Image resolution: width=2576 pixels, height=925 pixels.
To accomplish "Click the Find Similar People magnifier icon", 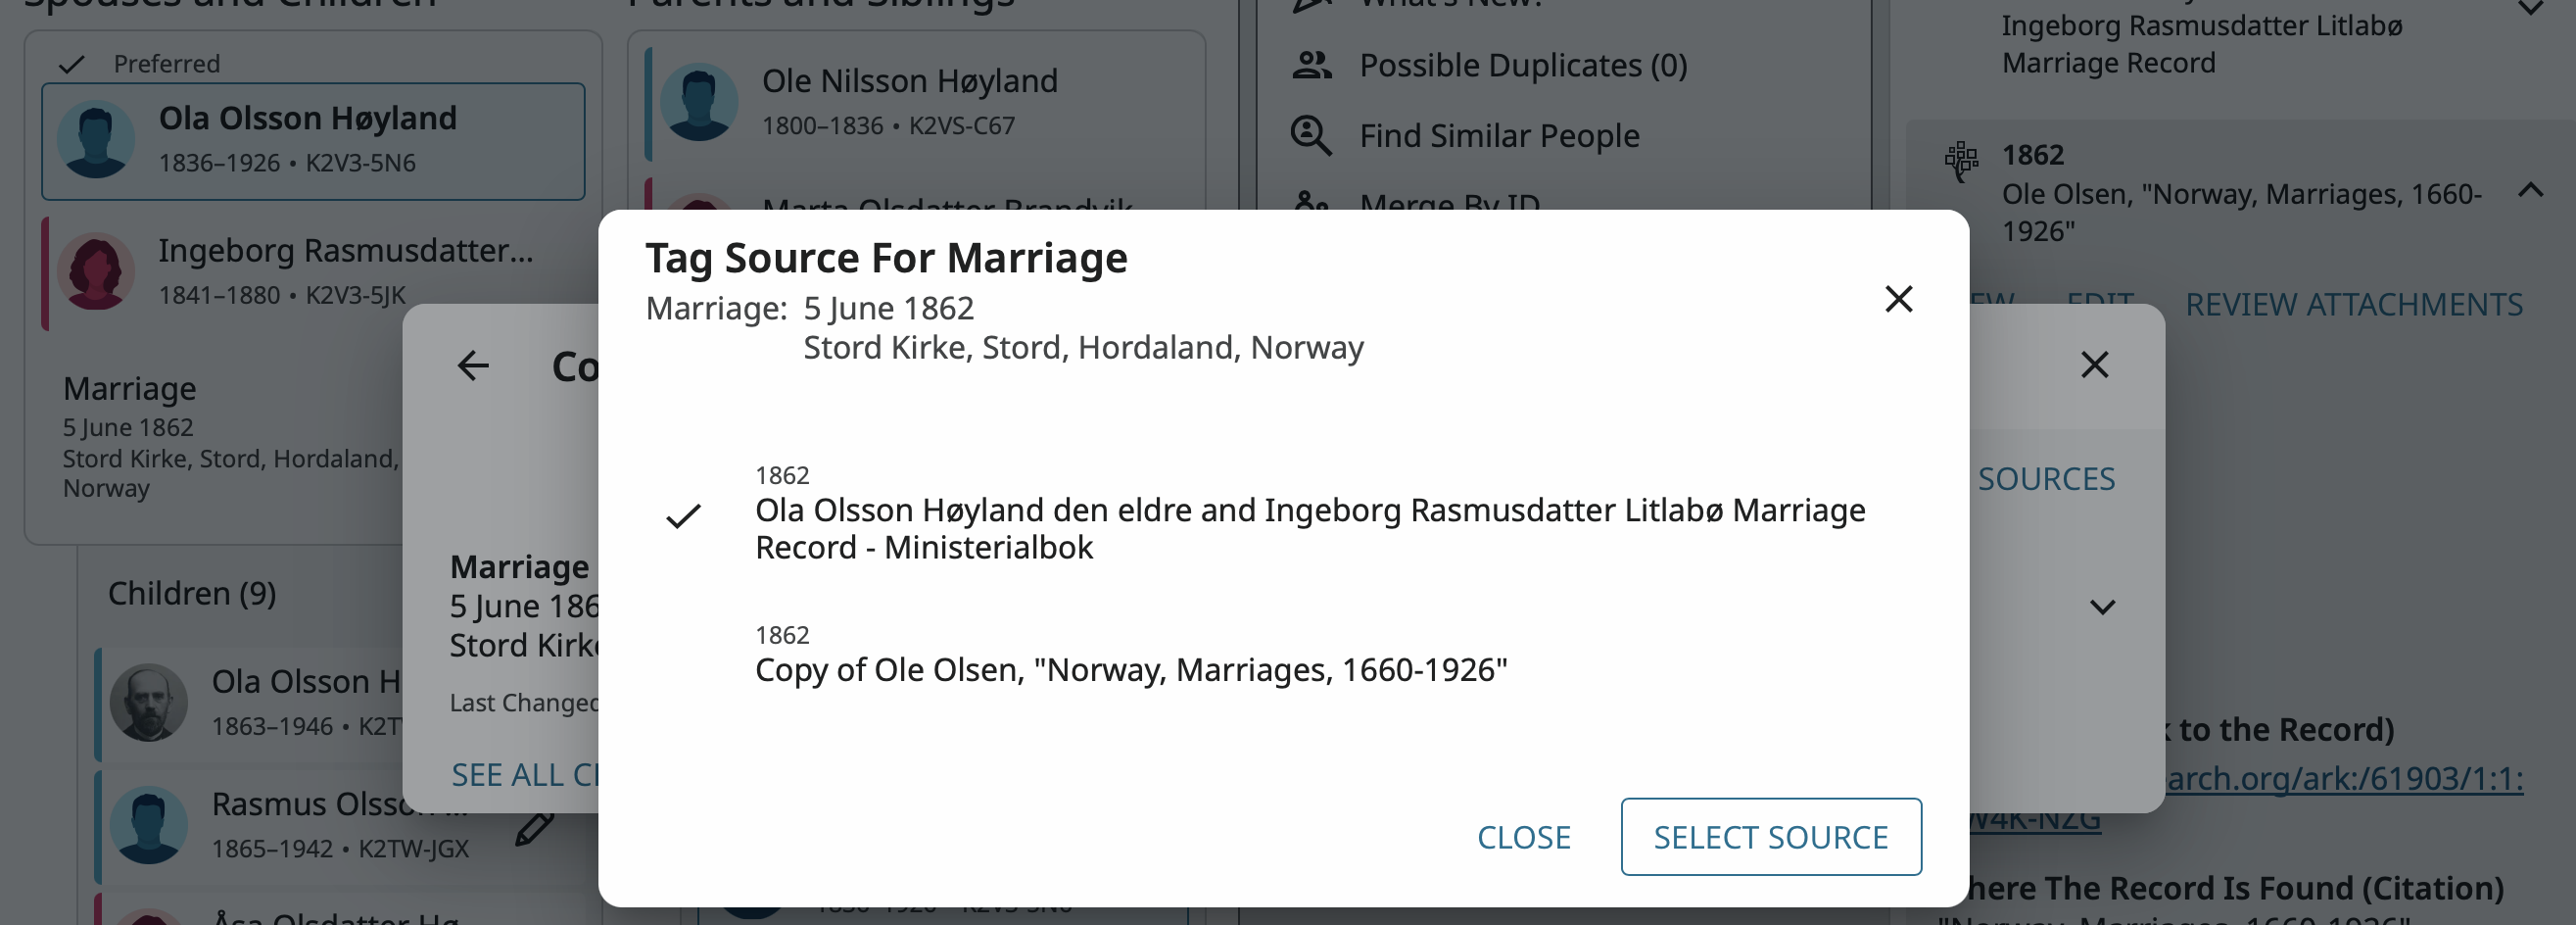I will click(x=1311, y=136).
